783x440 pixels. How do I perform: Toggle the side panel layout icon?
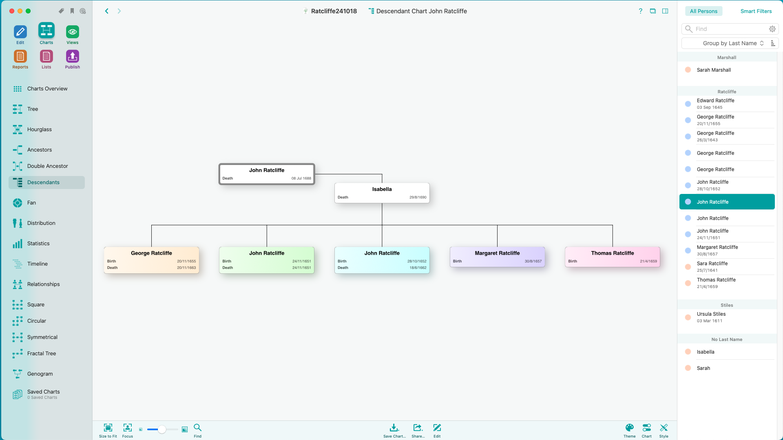coord(665,11)
